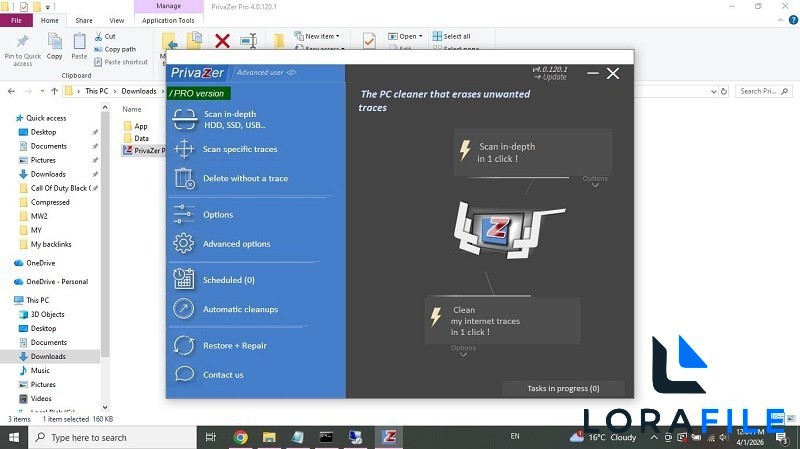Click the Explorer Up arrow navigation button
The image size is (800, 449).
tap(55, 91)
